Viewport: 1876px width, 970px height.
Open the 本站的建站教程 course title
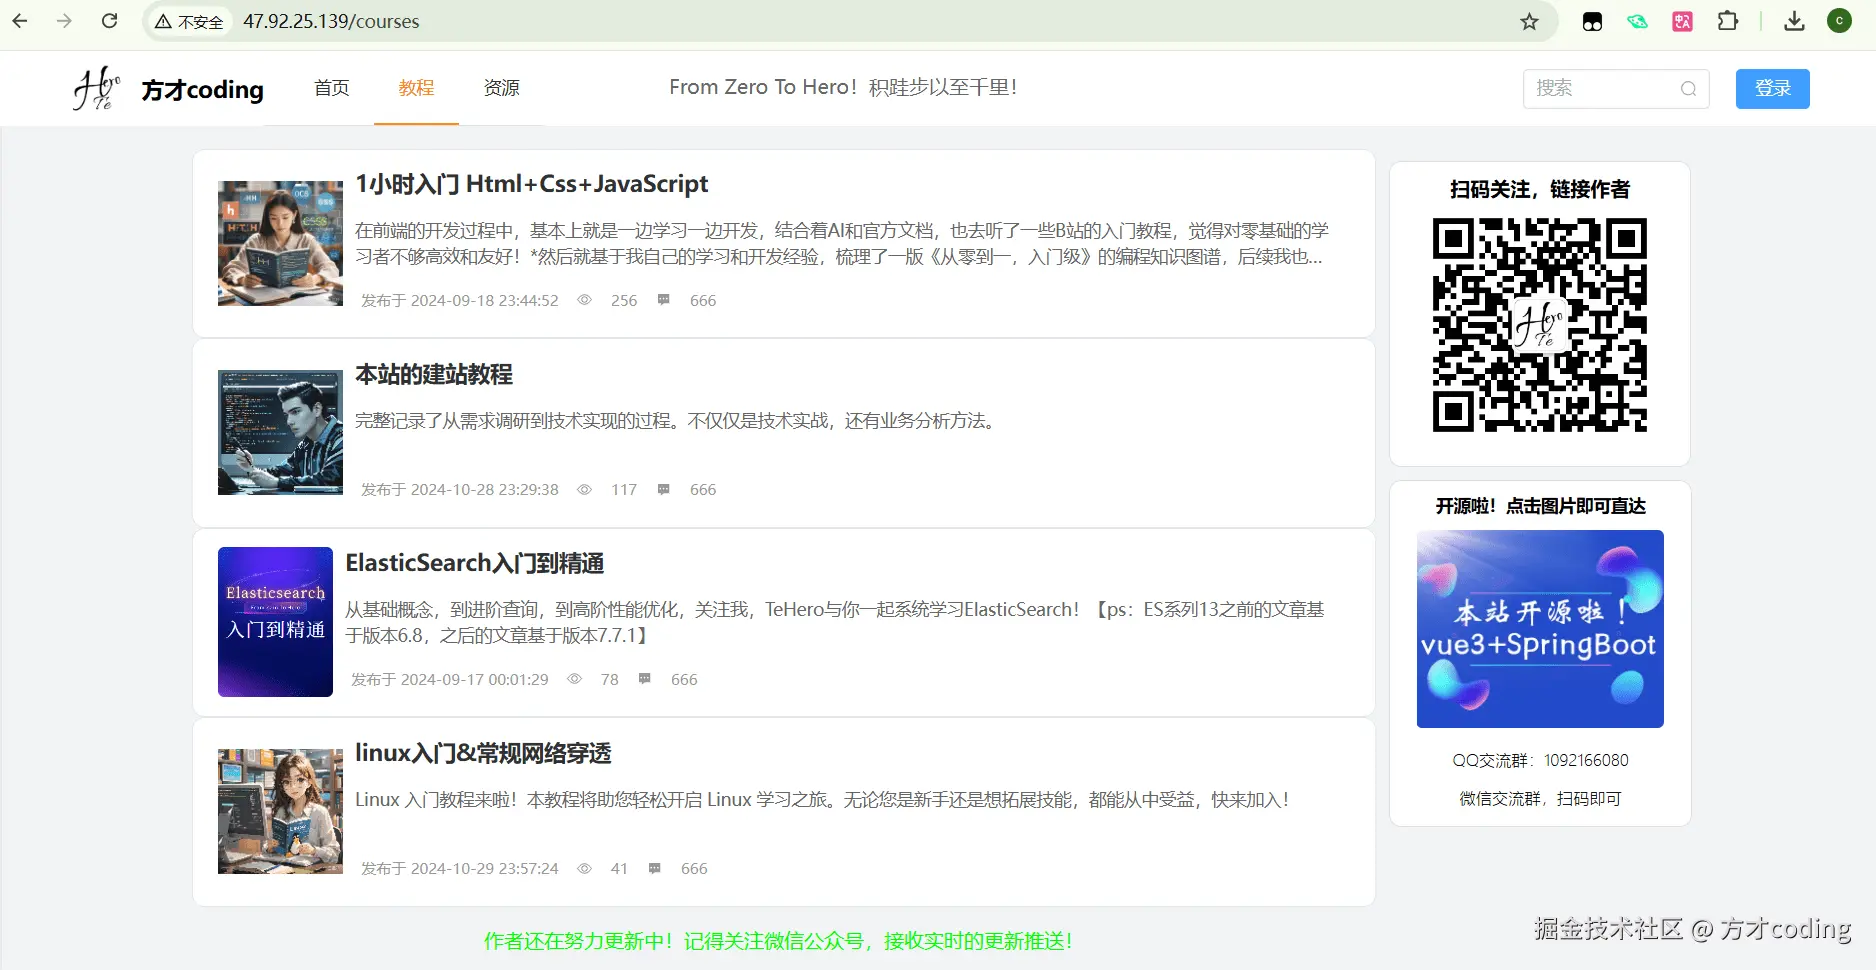point(434,374)
